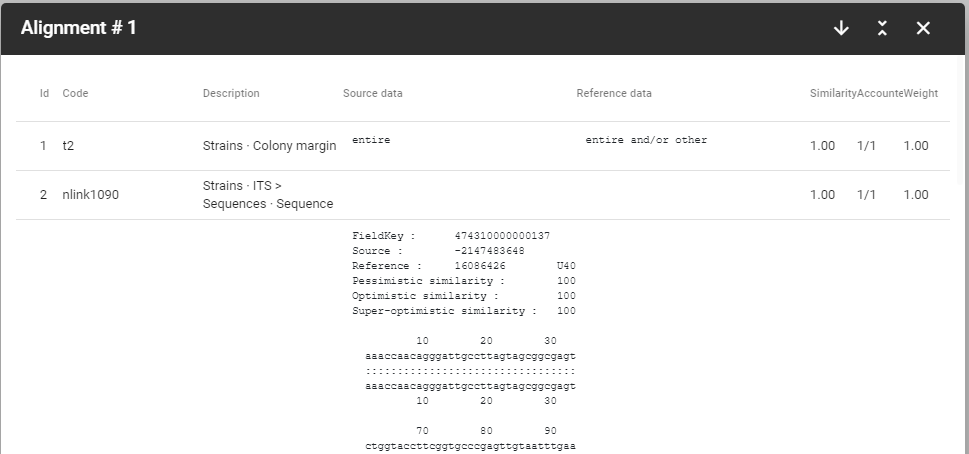
Task: Collapse the alignment panel with the double-chevron icon
Action: [882, 28]
